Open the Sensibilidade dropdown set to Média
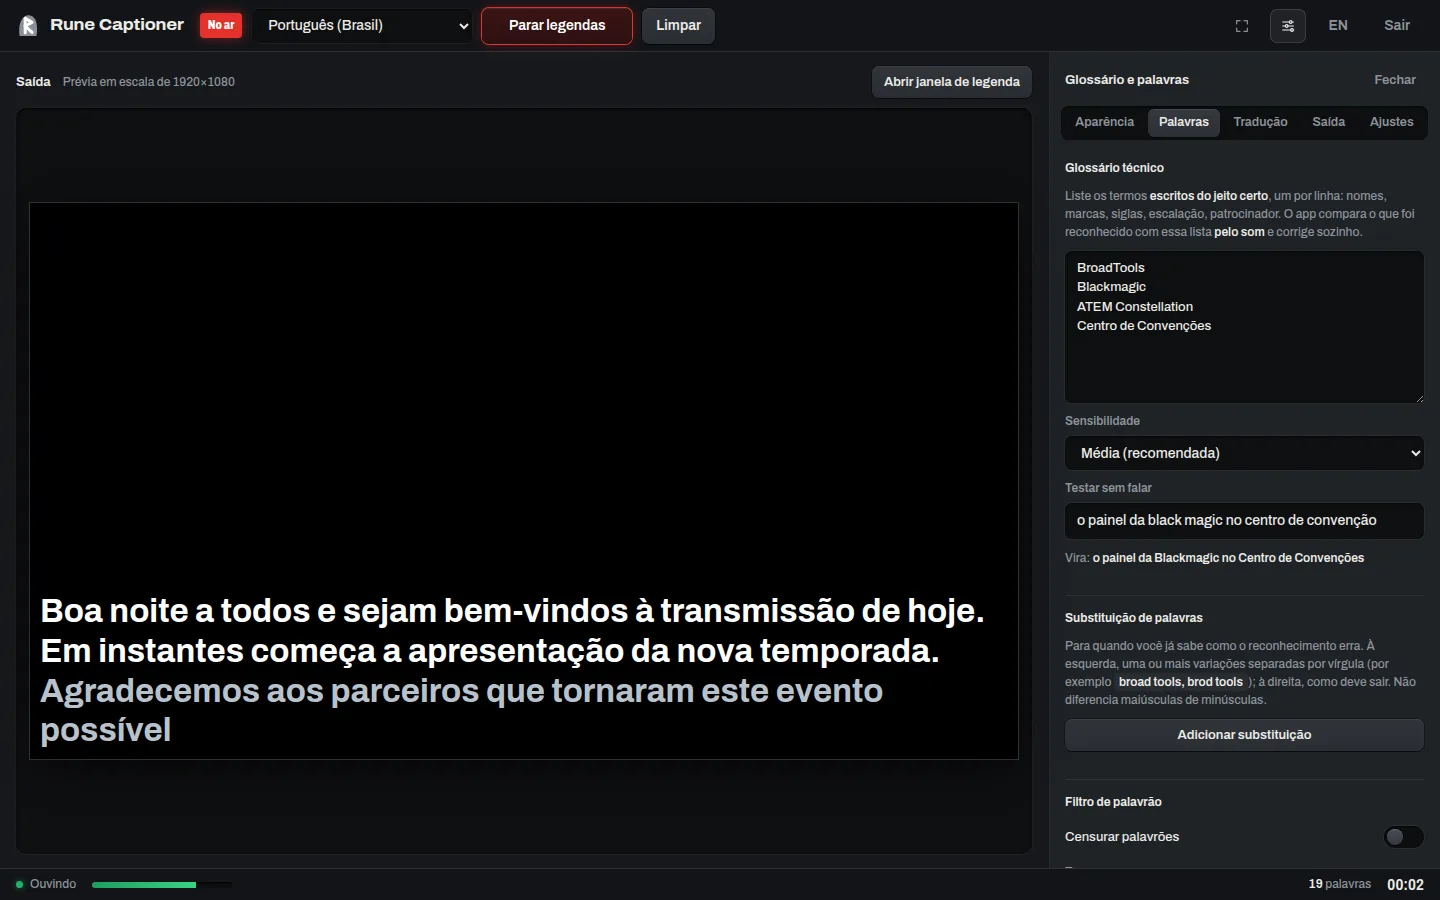 coord(1244,453)
